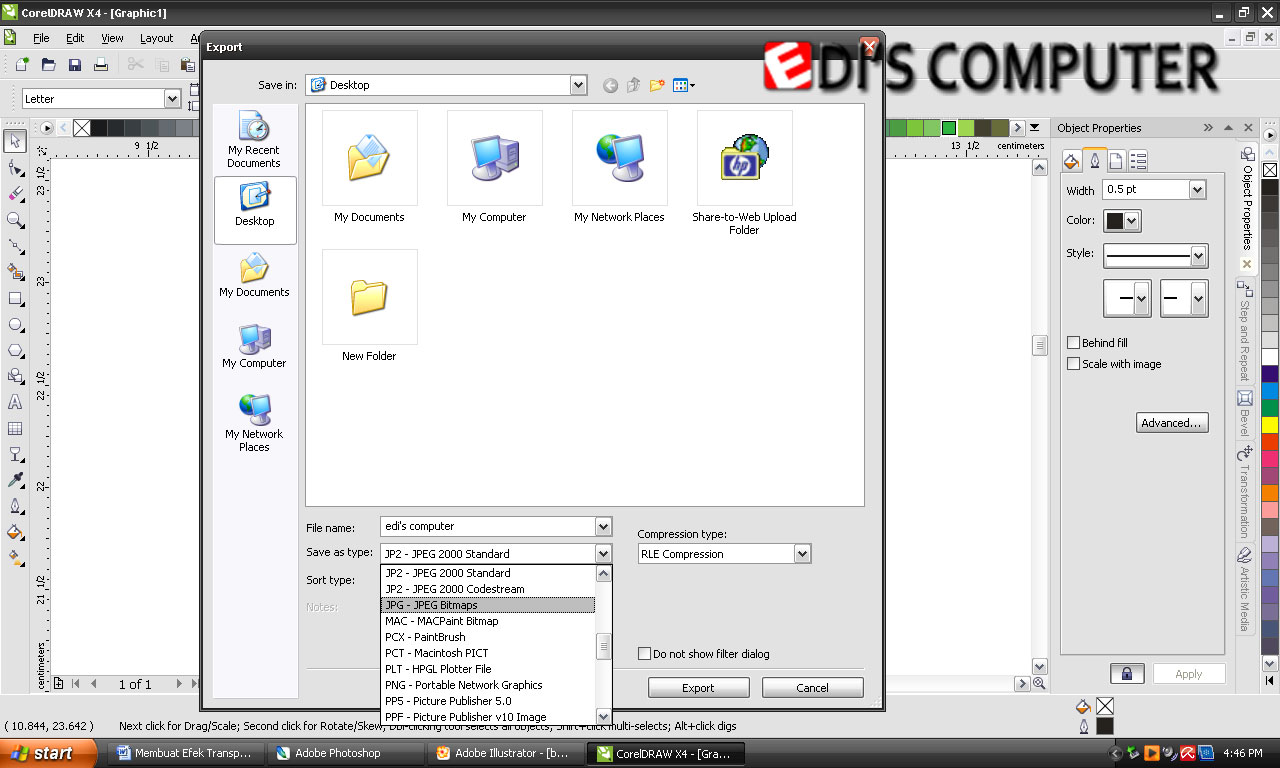The height and width of the screenshot is (768, 1280).
Task: Switch to the Fill tab in Object Properties
Action: (1071, 160)
